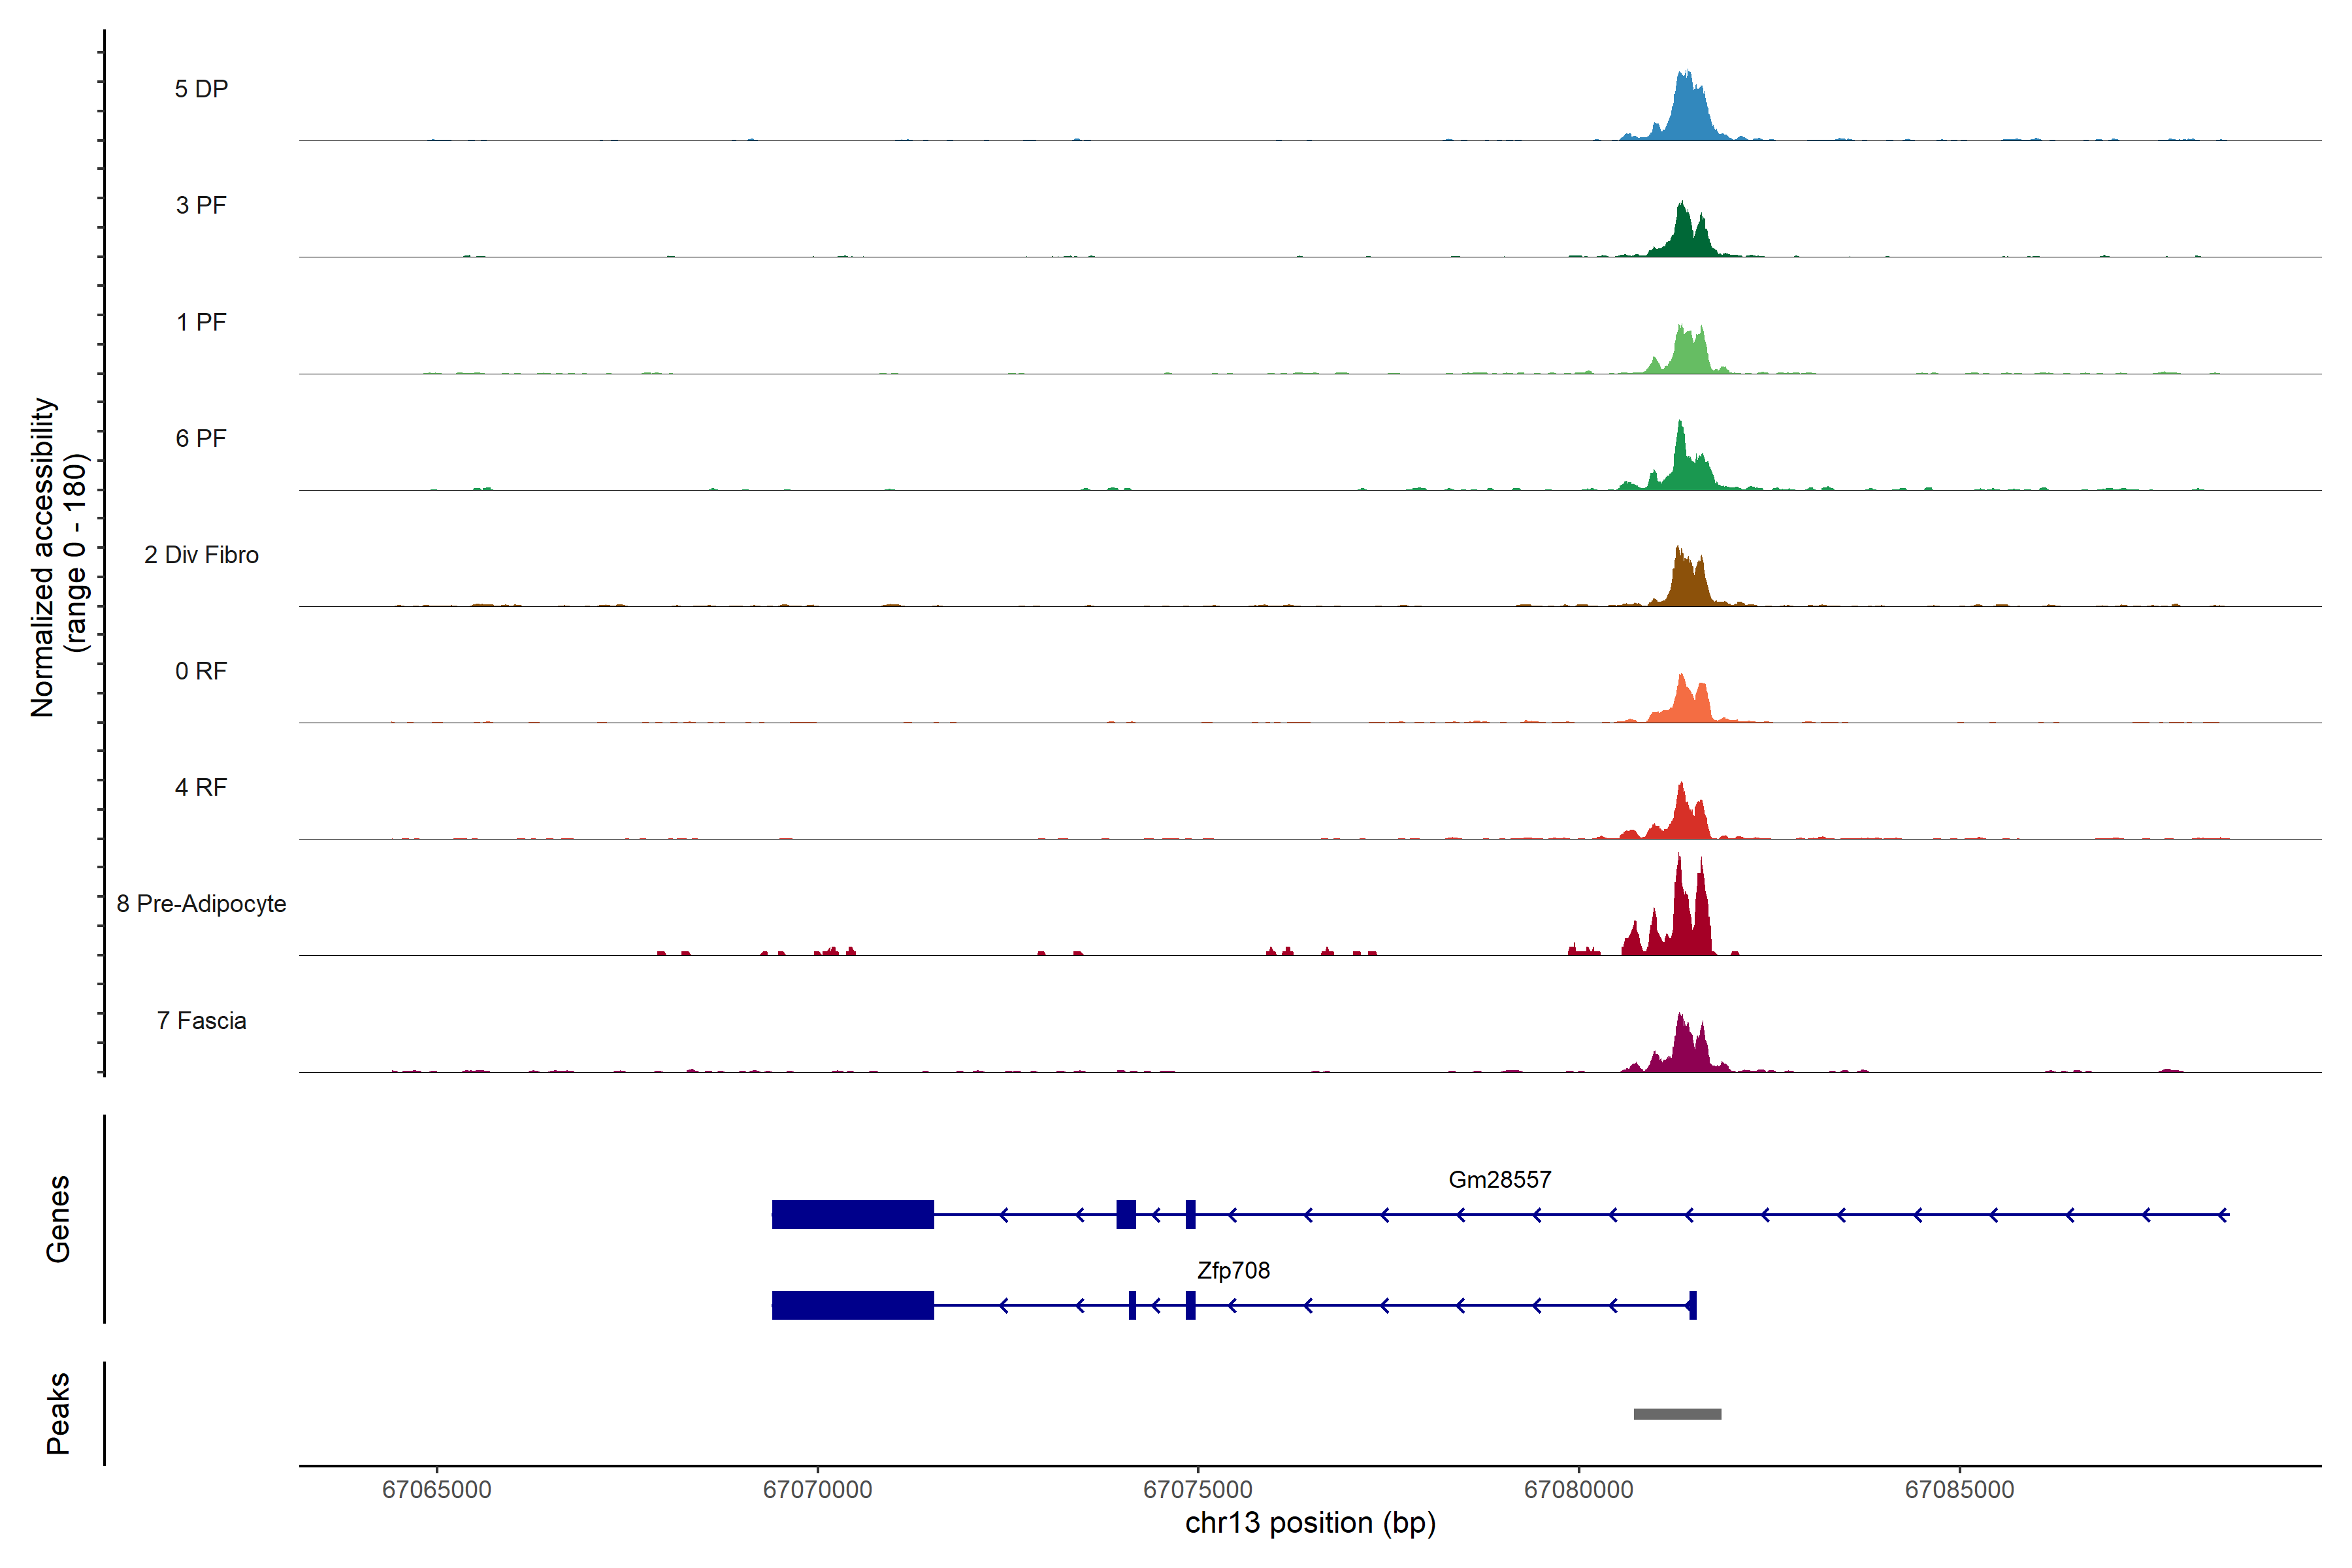Click the 2 Div Fibro track label
The height and width of the screenshot is (1568, 2352).
tap(201, 555)
